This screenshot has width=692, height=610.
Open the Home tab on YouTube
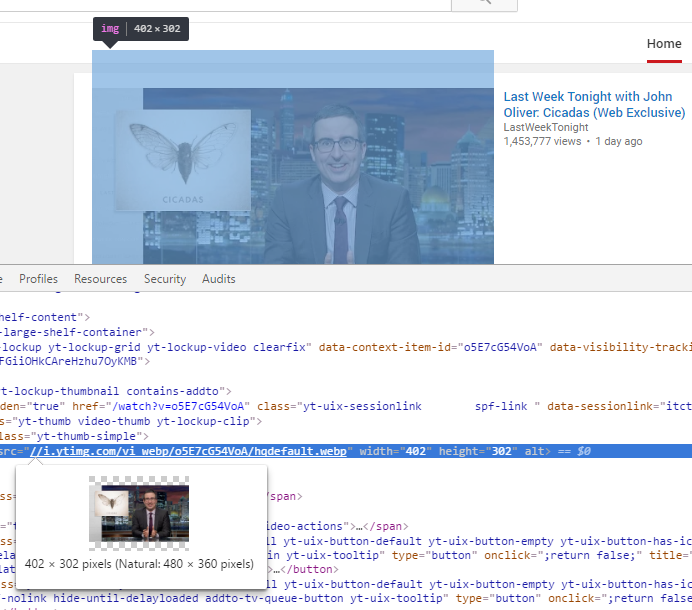click(664, 44)
